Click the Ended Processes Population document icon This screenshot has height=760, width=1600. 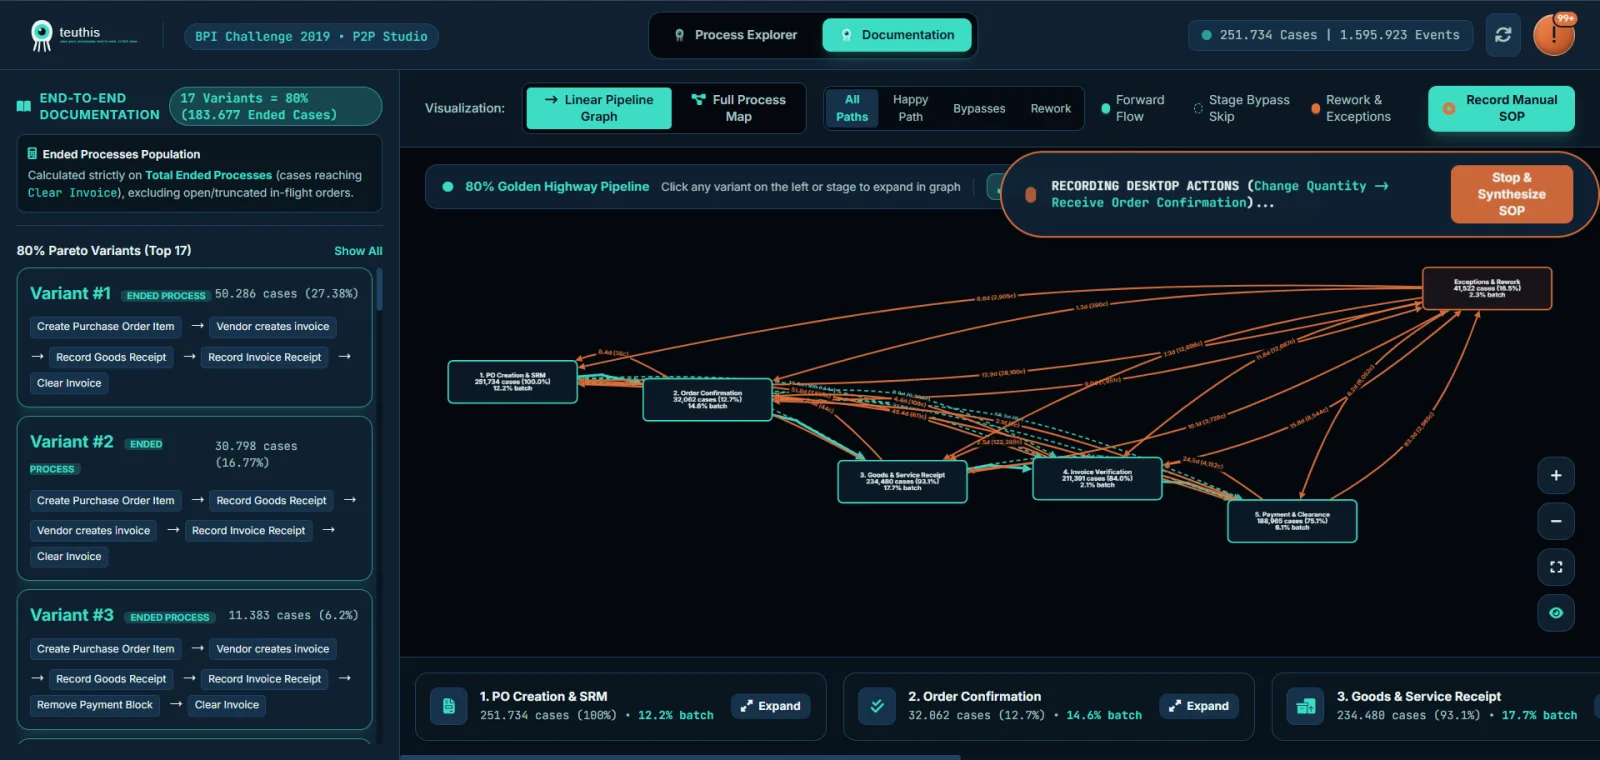point(32,154)
